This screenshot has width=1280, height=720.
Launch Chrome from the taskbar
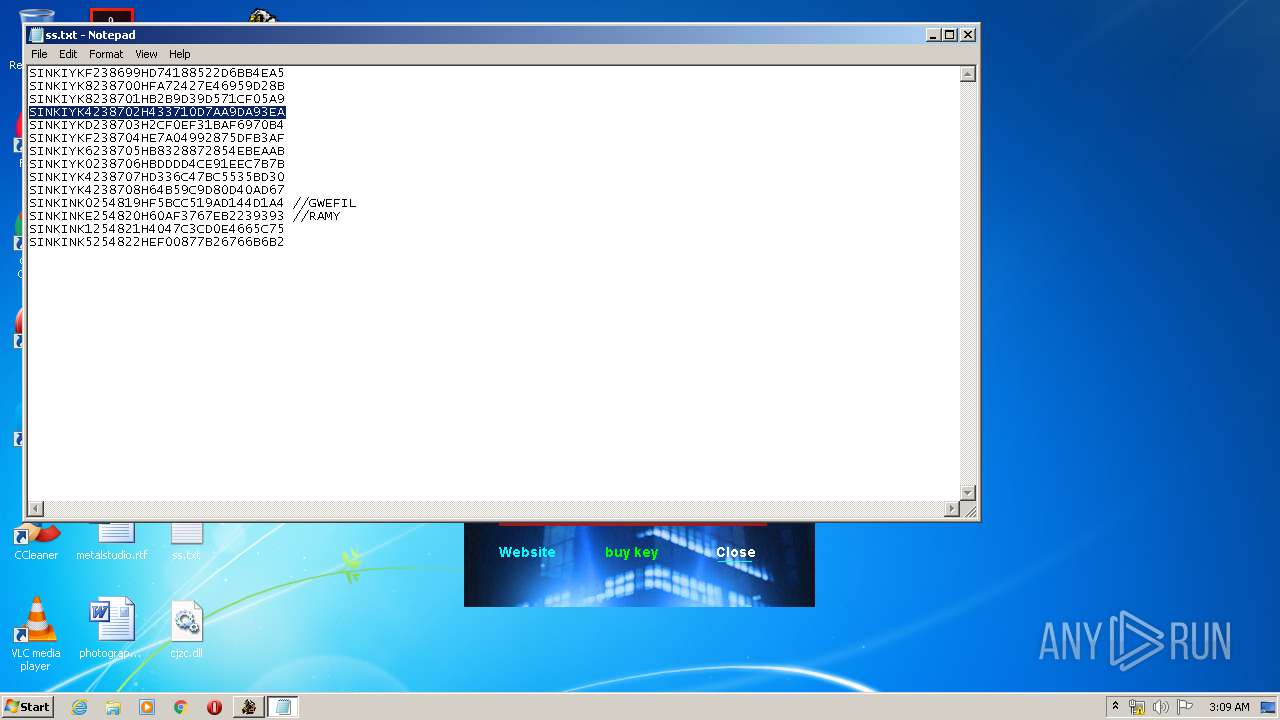point(181,707)
